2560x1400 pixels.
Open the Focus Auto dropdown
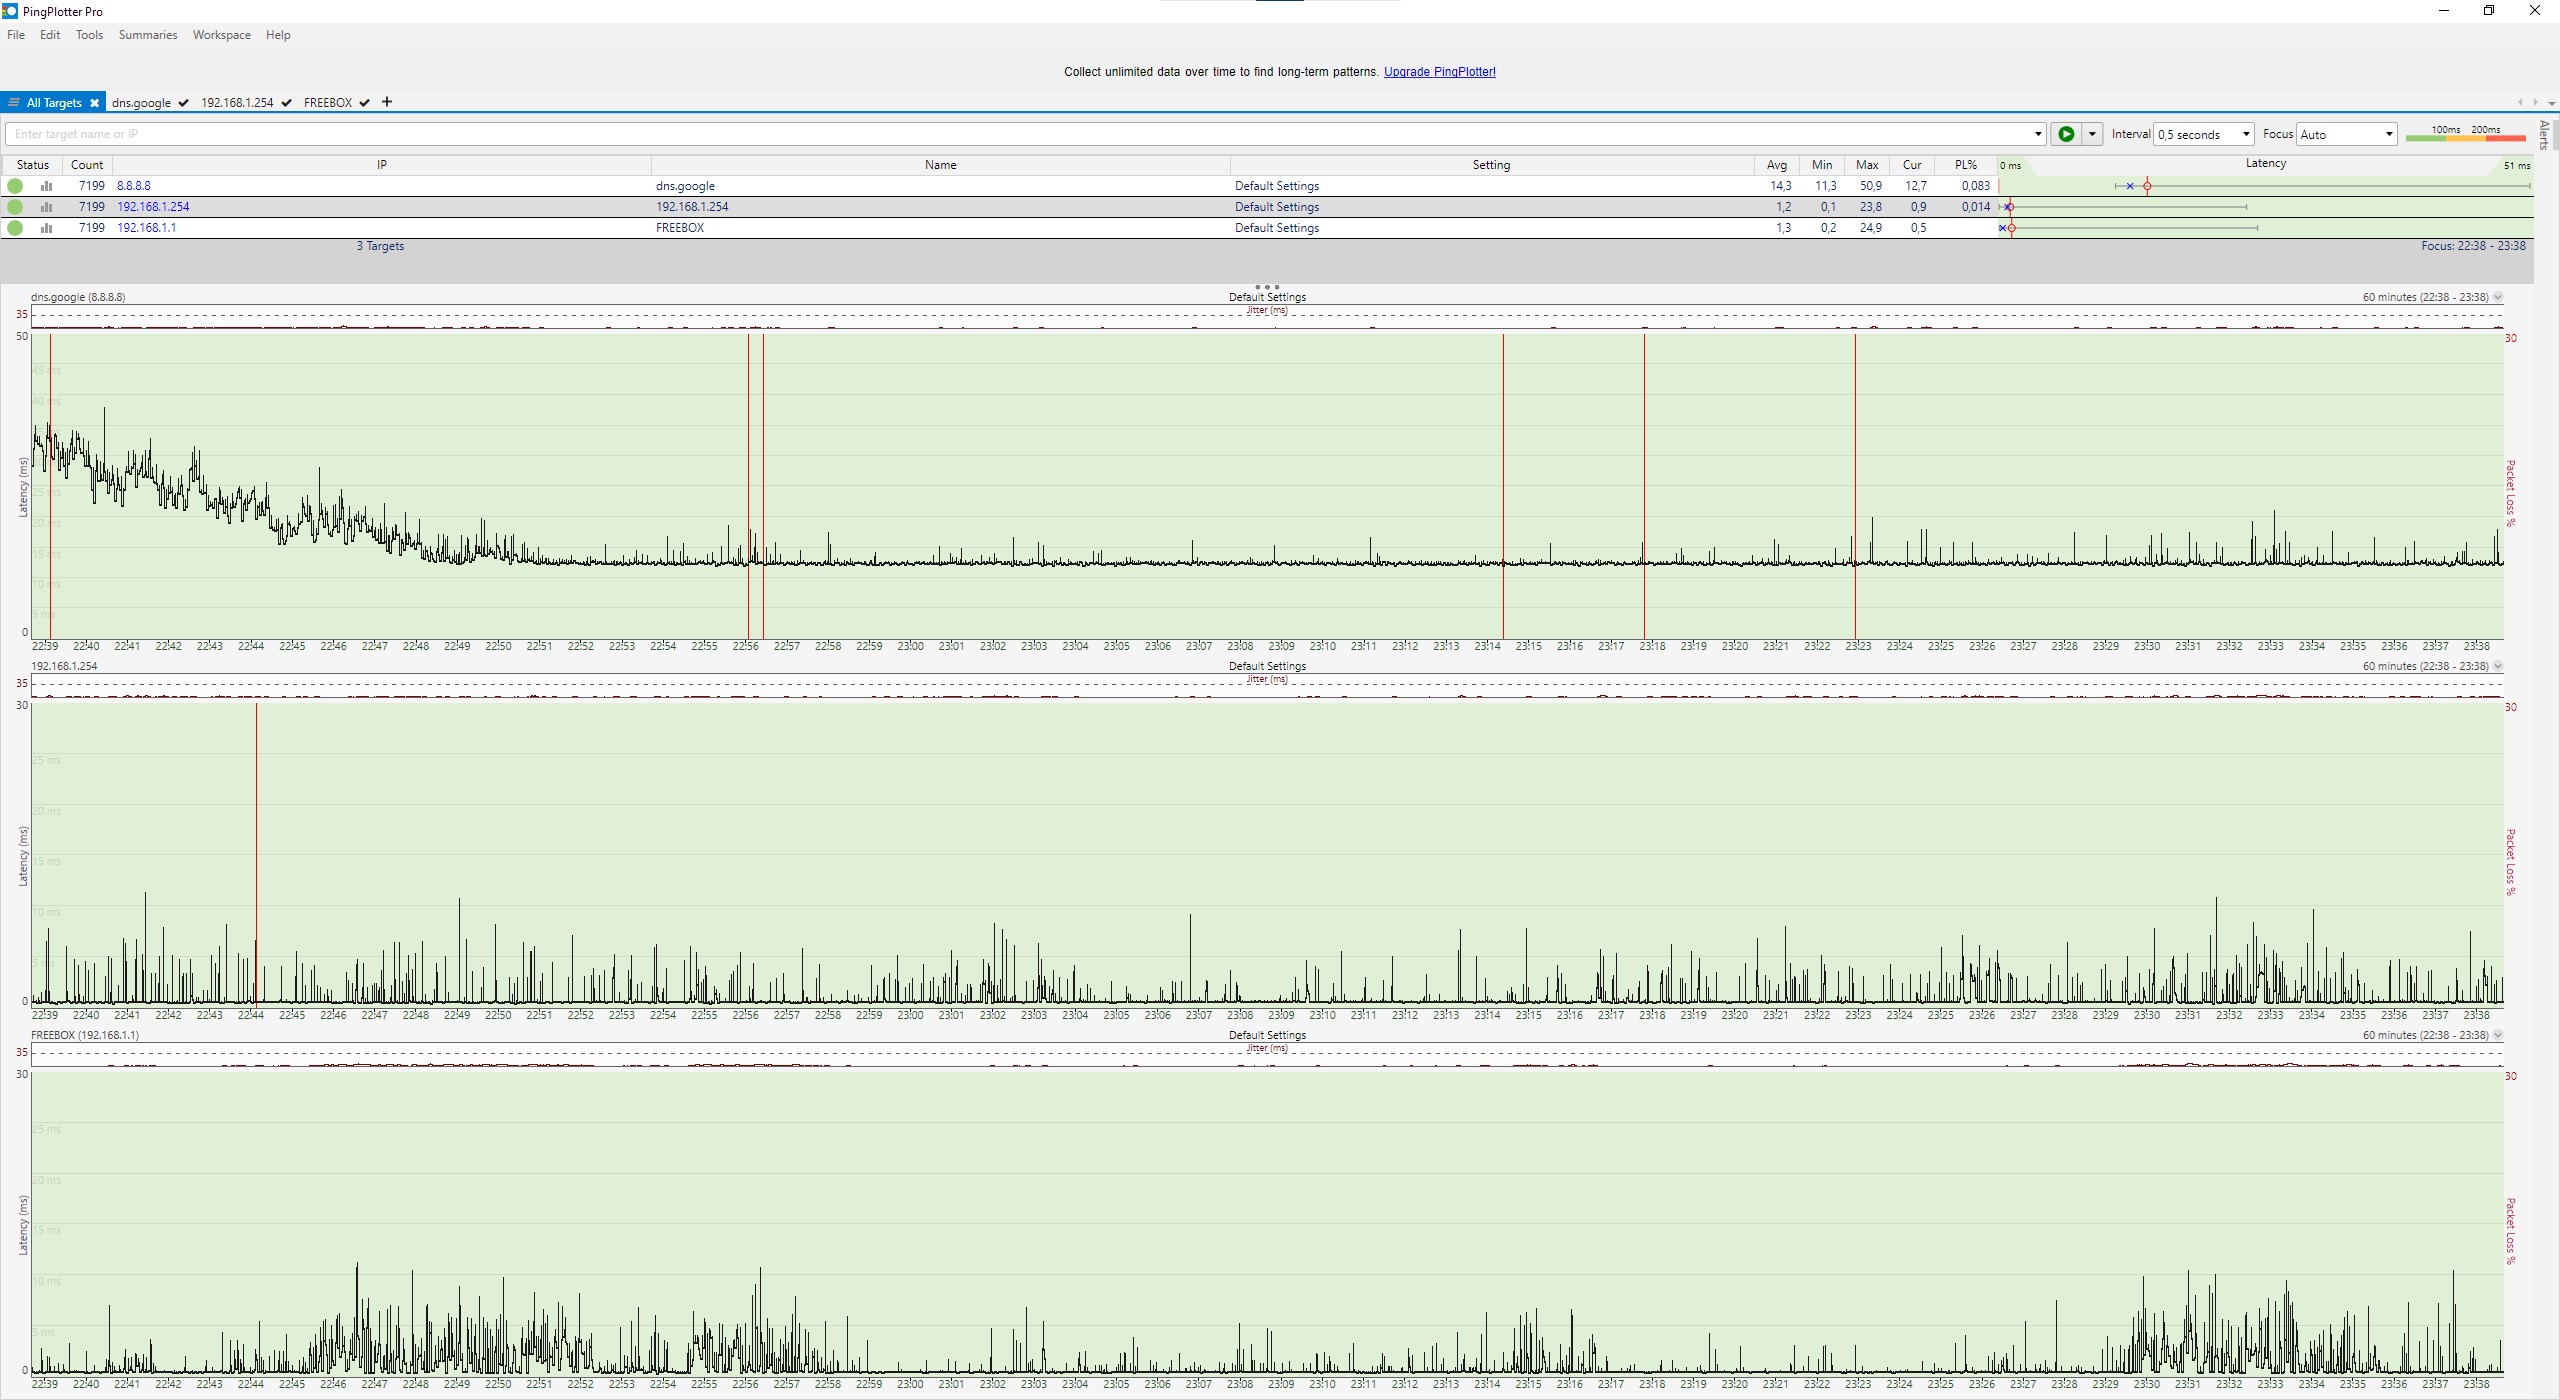[x=2389, y=134]
